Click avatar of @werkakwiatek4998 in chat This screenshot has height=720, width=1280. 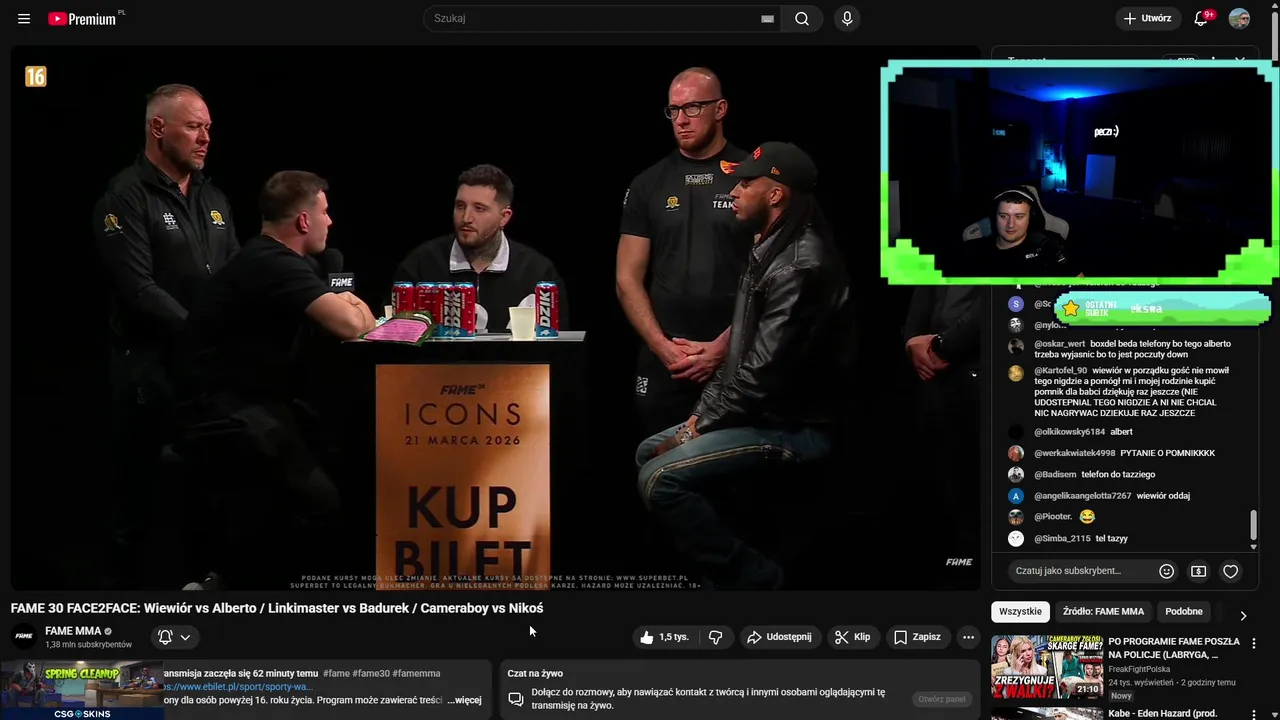pos(1016,453)
